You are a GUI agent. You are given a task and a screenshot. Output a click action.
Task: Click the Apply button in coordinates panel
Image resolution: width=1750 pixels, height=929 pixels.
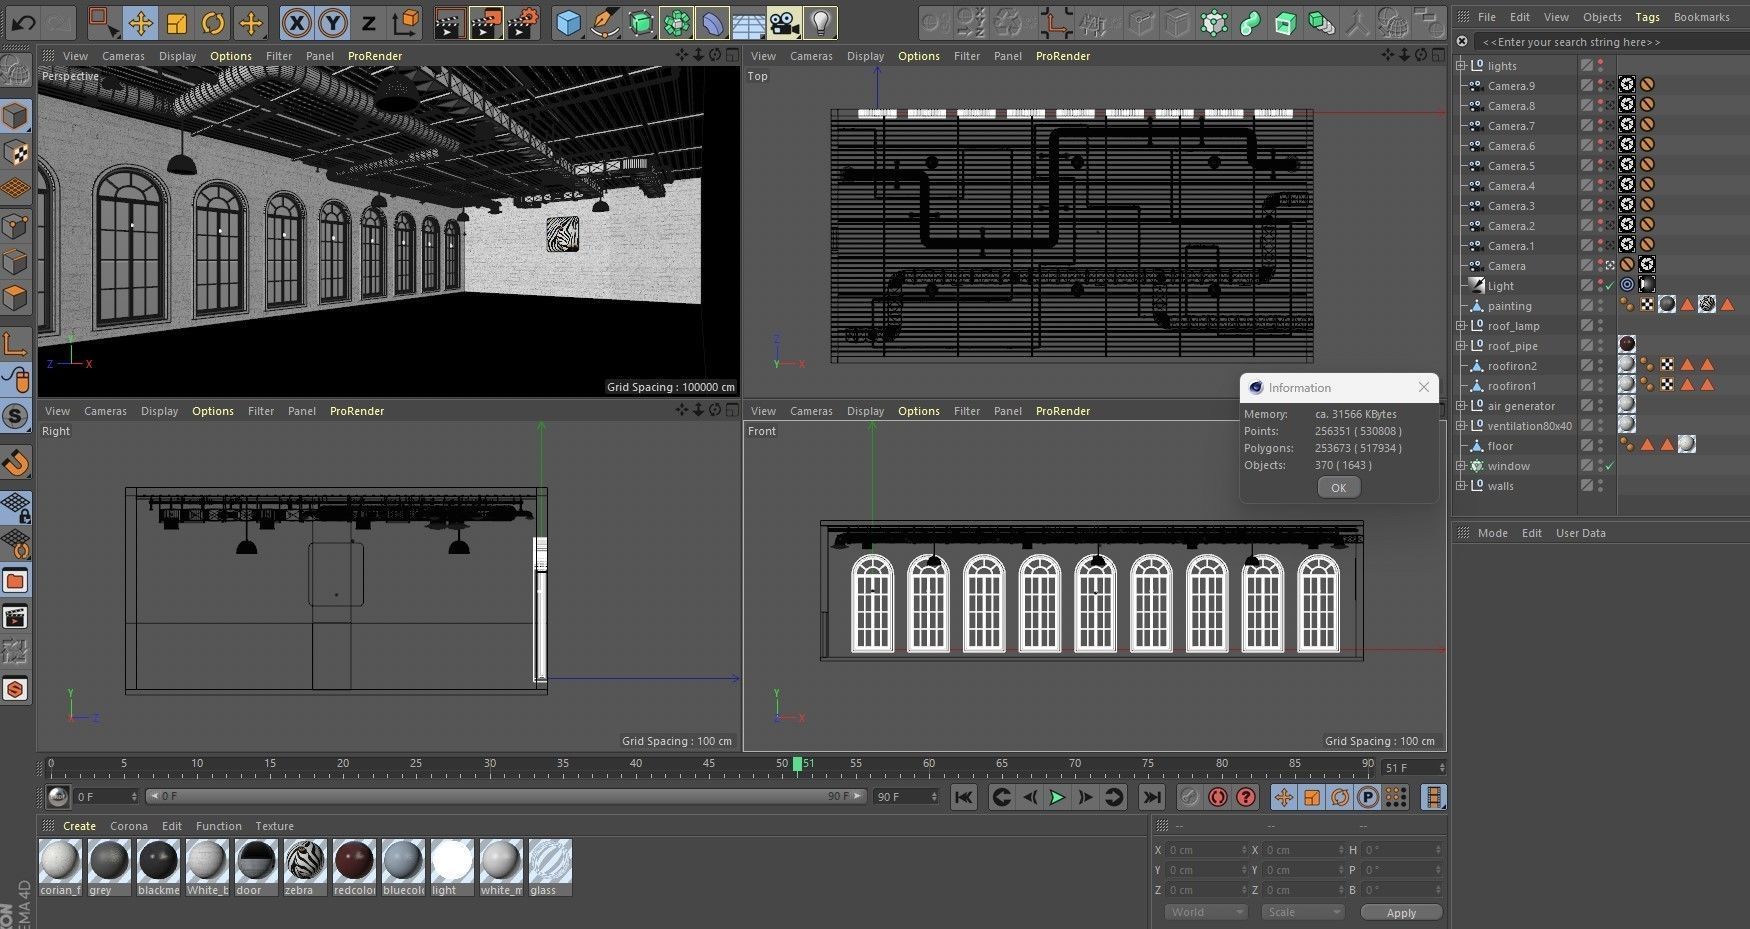click(x=1401, y=912)
